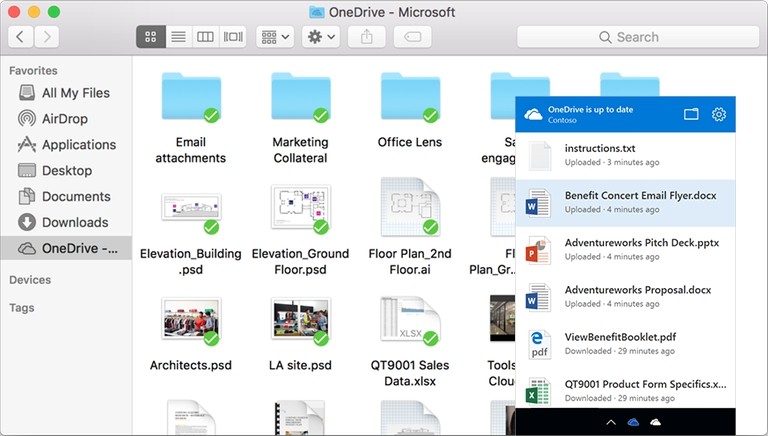Click the blue OneDrive tray icon
The image size is (768, 436).
(633, 422)
